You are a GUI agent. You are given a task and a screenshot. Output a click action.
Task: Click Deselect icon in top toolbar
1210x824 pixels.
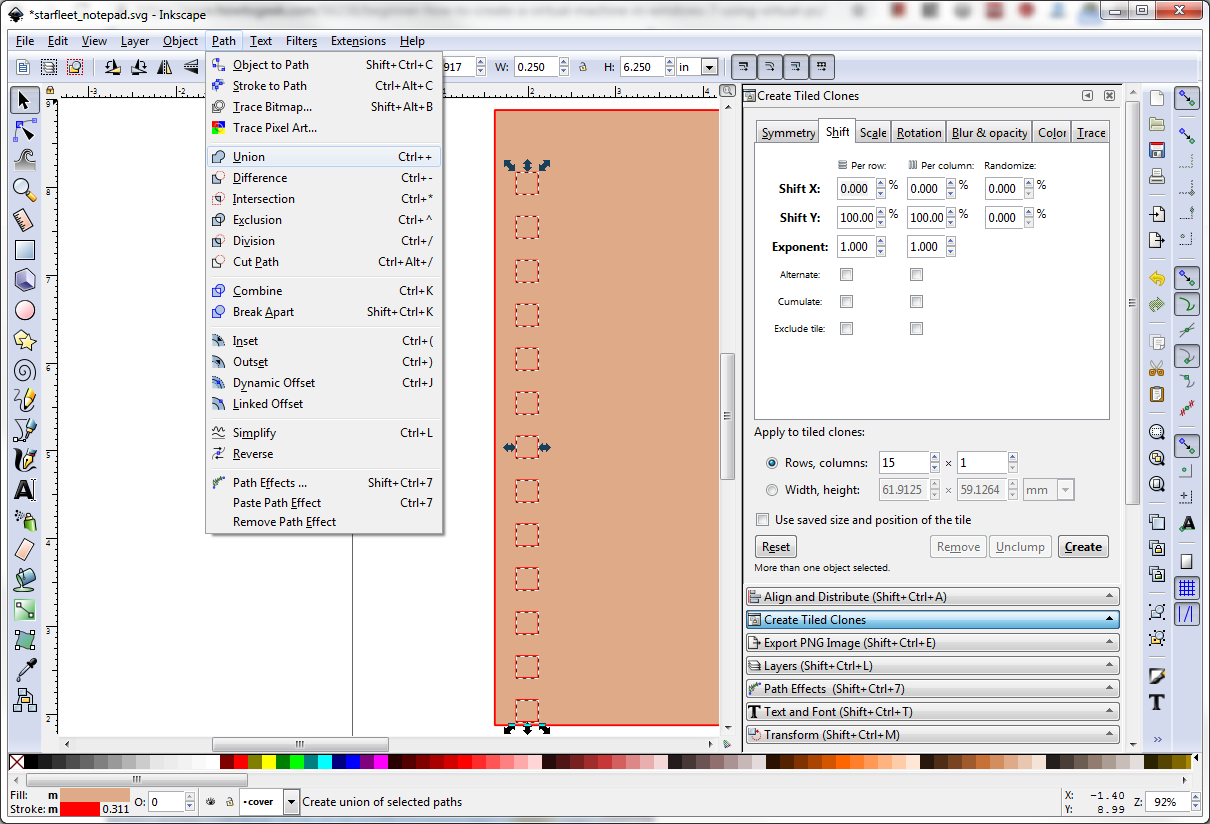coord(75,67)
